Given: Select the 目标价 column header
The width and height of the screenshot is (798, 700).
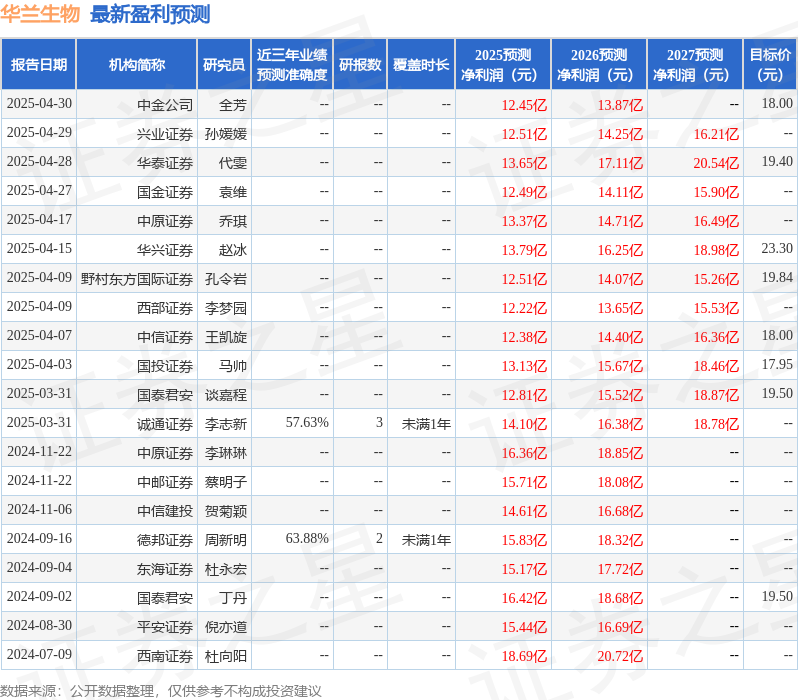Looking at the screenshot, I should click(771, 64).
